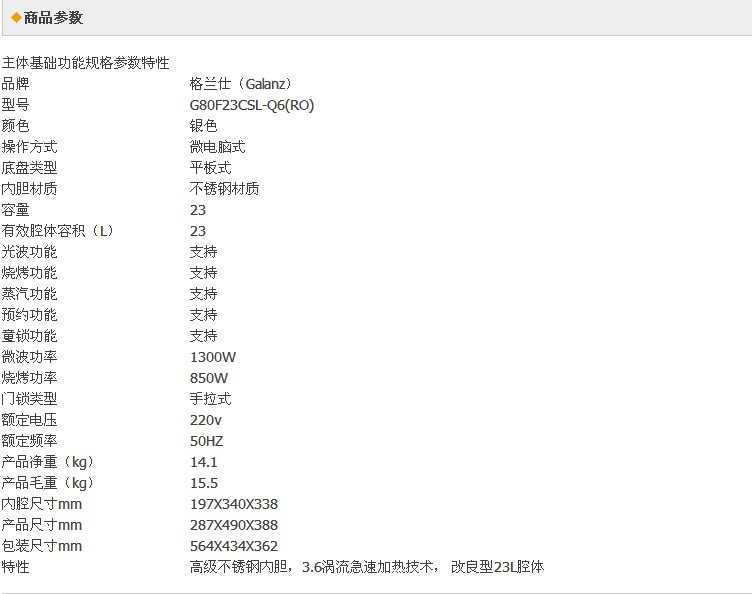
Task: Select the 商品参数 section header text
Action: (53, 18)
